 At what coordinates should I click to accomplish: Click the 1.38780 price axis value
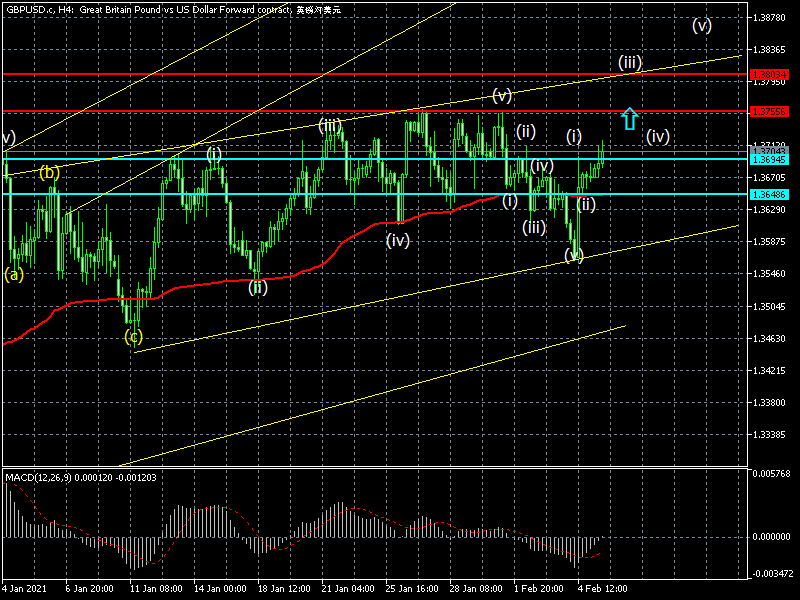(769, 18)
